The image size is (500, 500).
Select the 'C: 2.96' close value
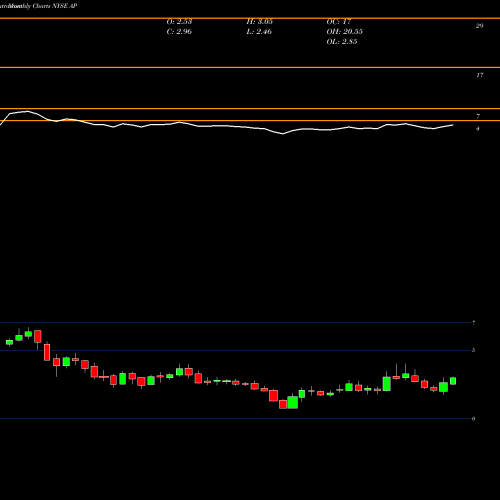[179, 32]
